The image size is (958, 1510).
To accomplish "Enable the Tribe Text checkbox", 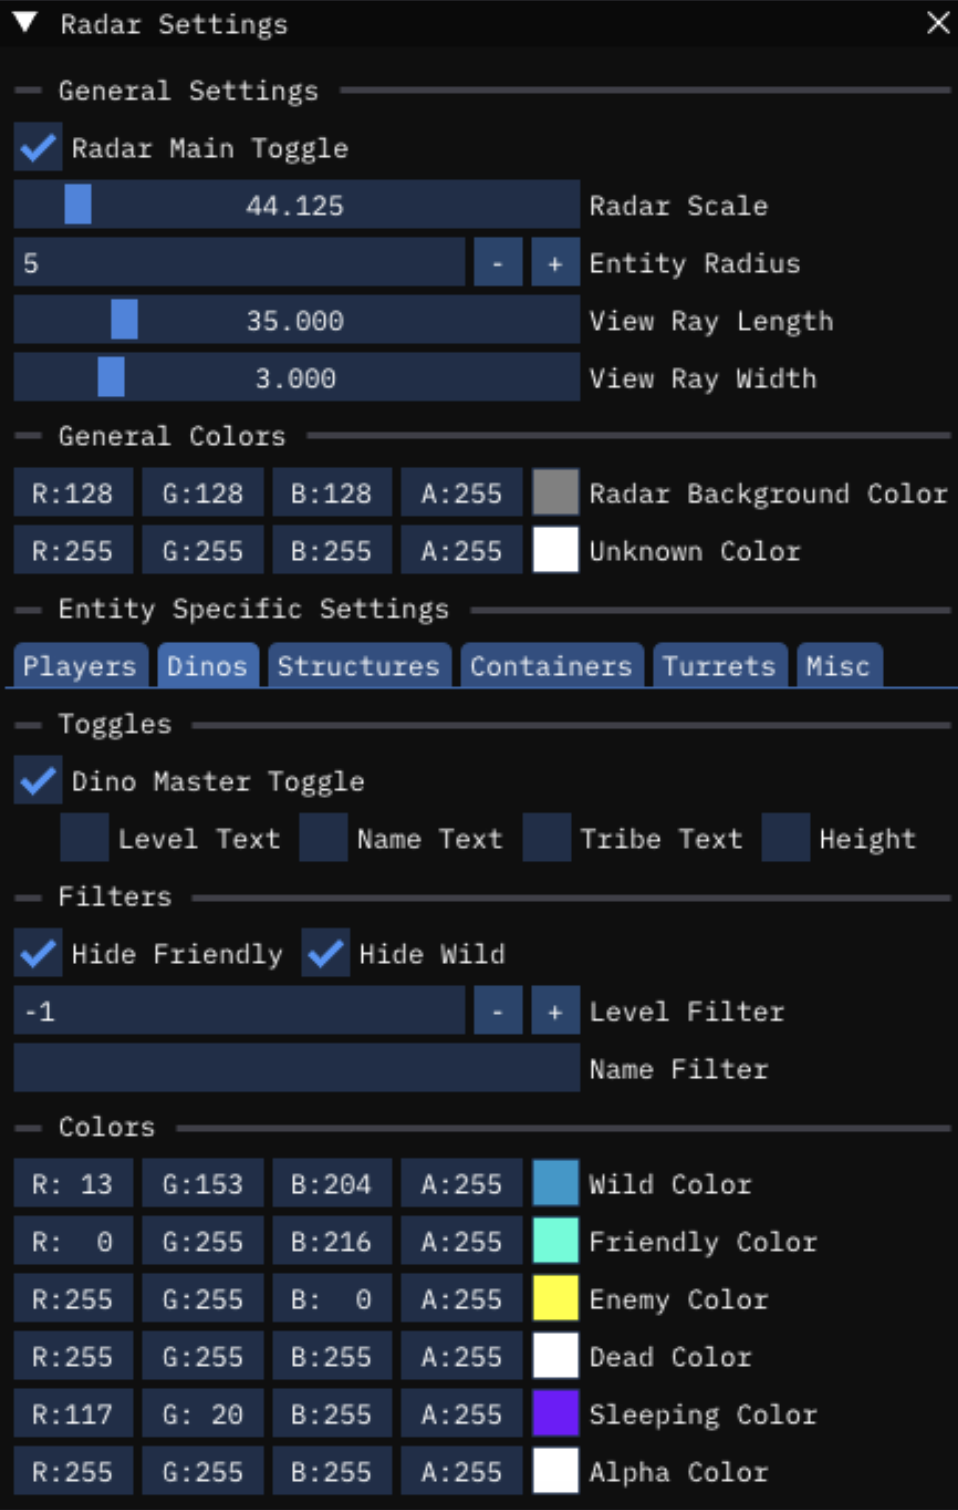I will [546, 838].
